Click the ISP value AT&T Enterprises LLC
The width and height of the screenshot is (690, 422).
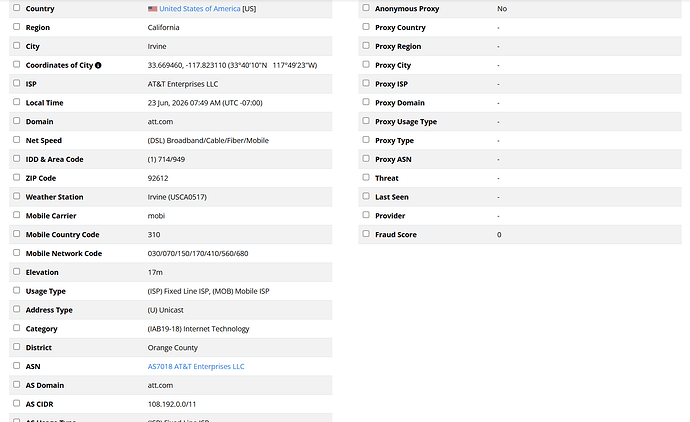coord(183,84)
